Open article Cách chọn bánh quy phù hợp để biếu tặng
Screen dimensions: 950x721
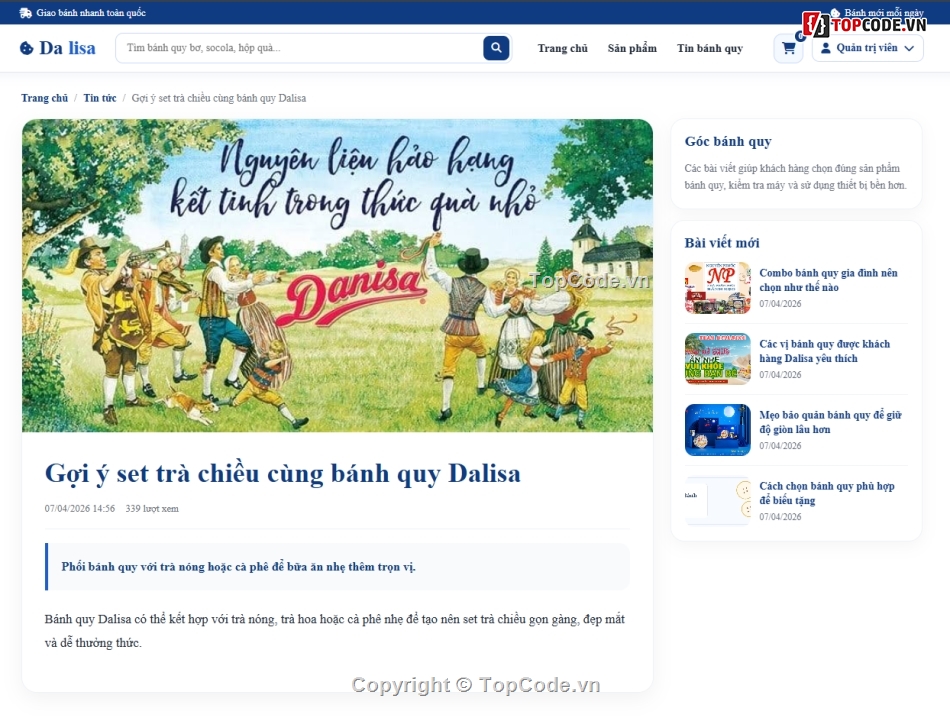[826, 493]
